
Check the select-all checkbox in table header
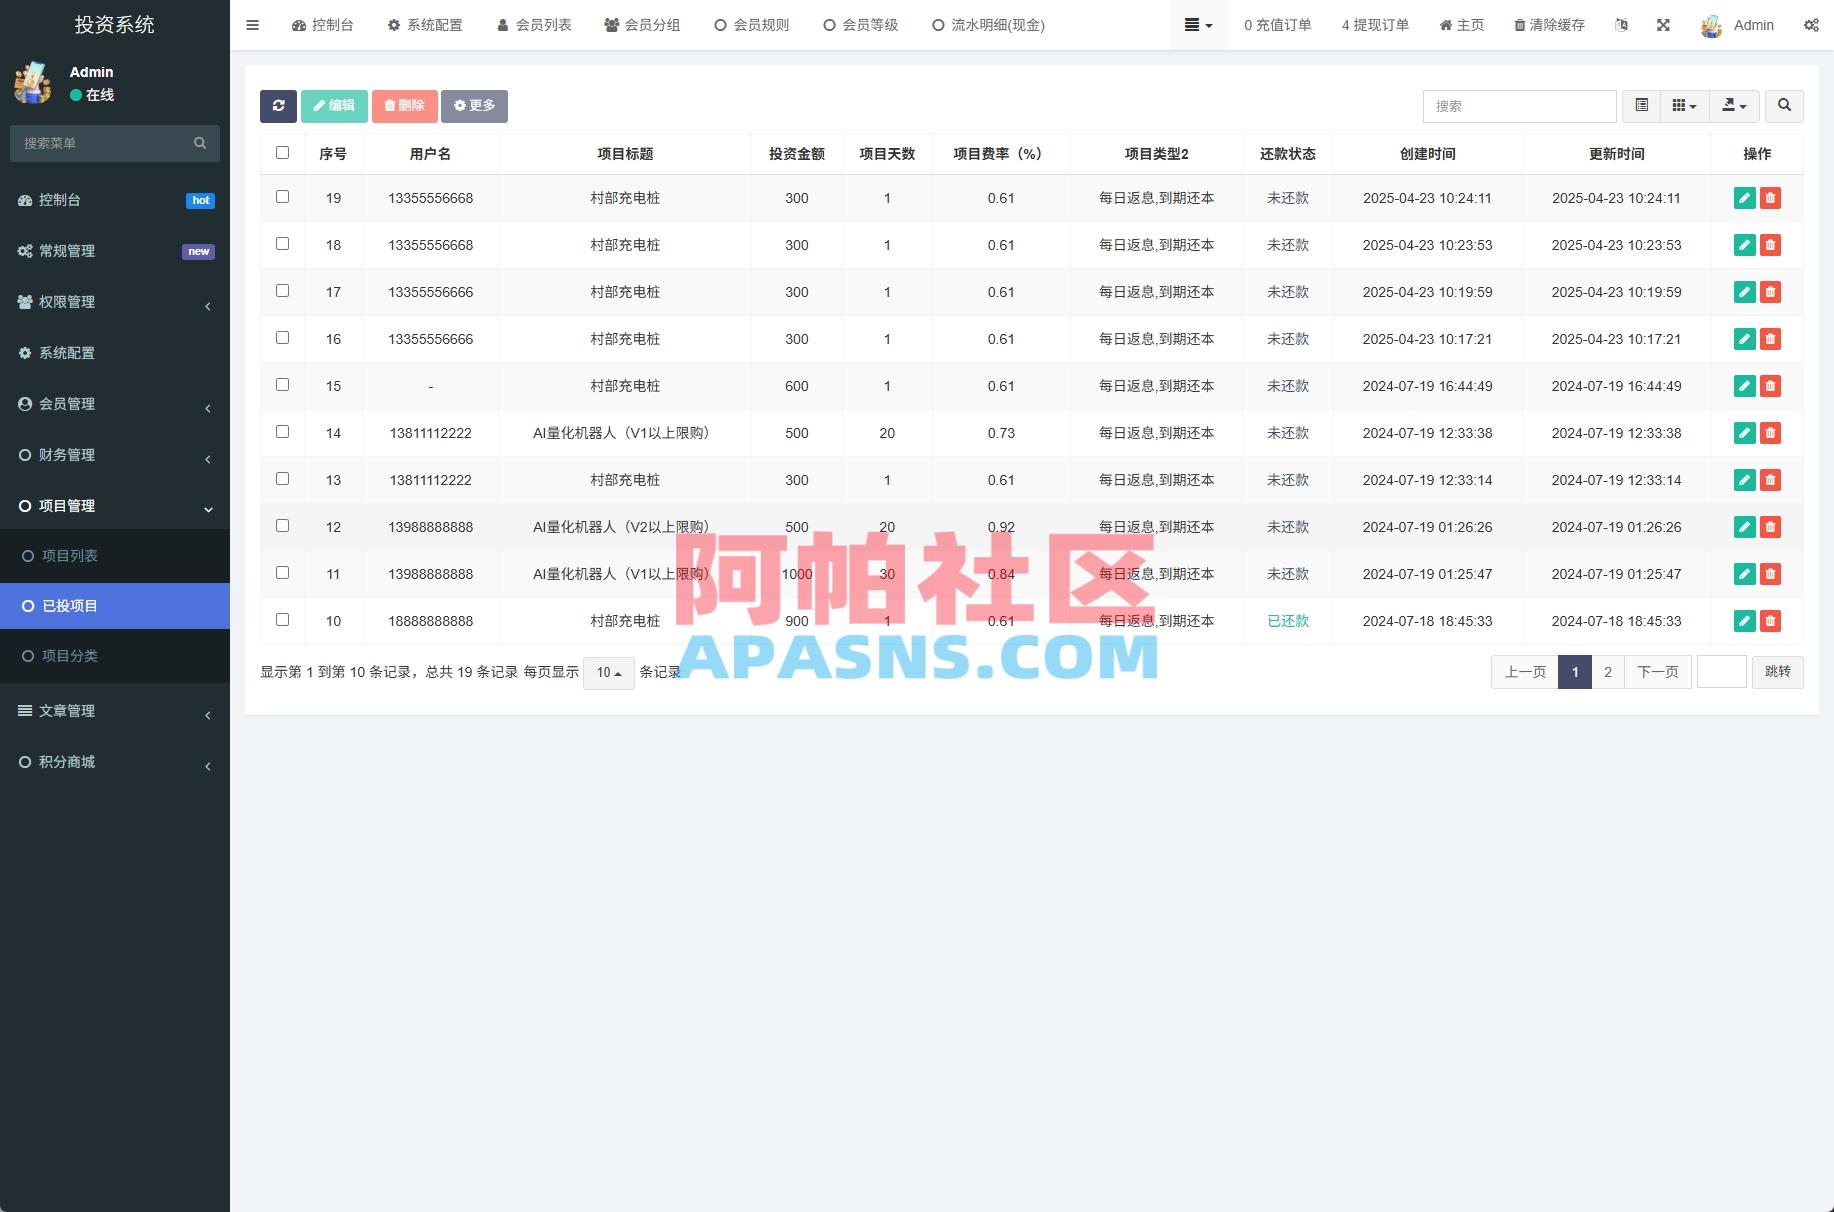282,152
